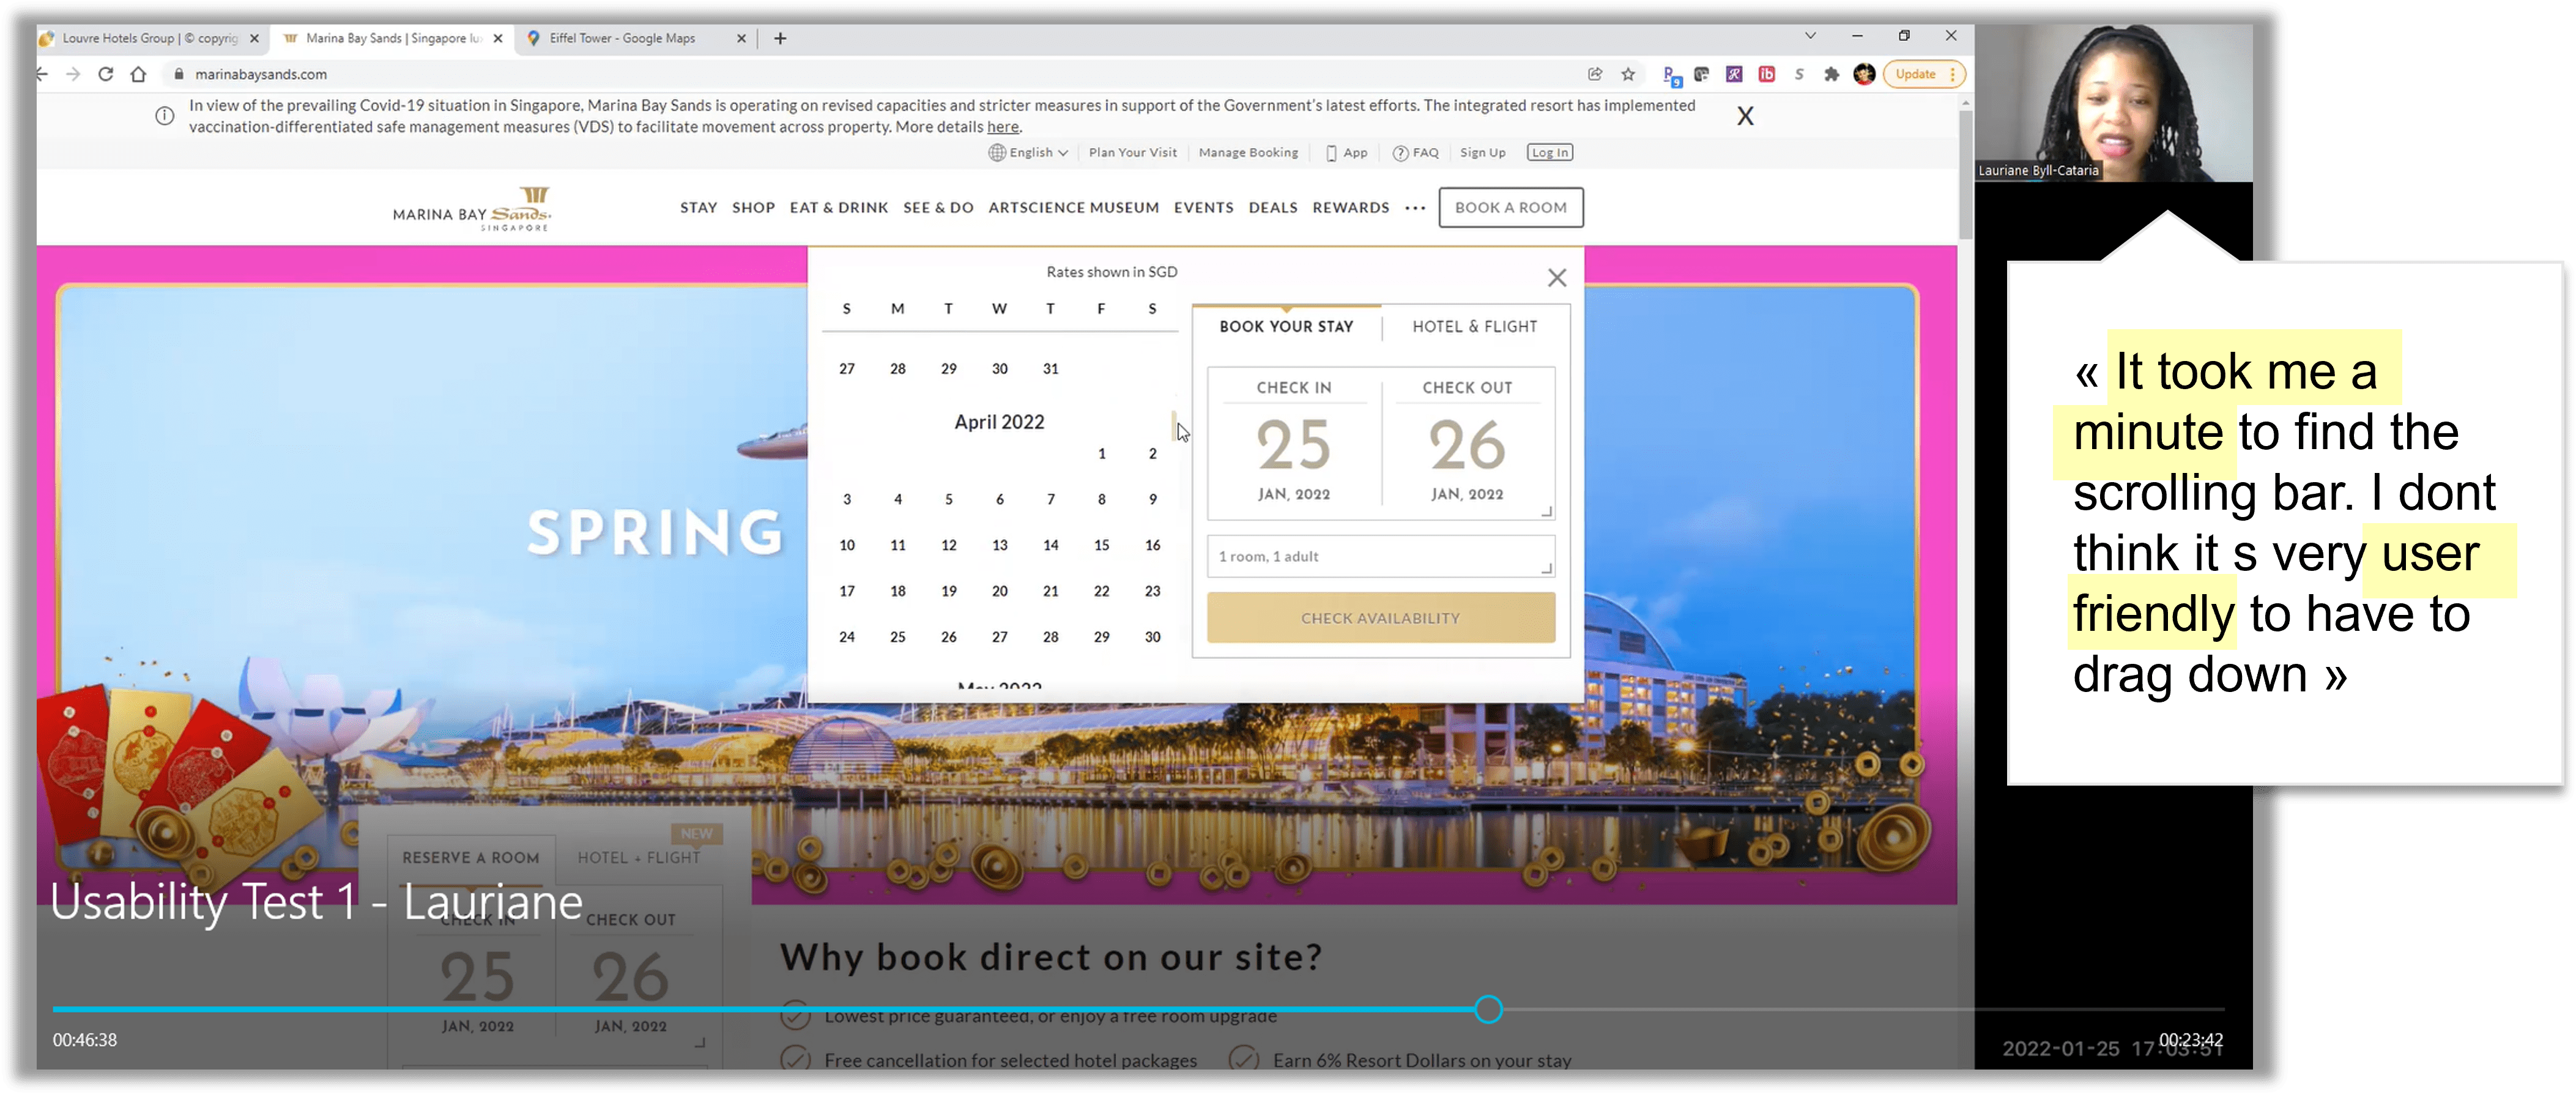The image size is (2576, 1094).
Task: Select March 31 in the calendar
Action: [1050, 369]
